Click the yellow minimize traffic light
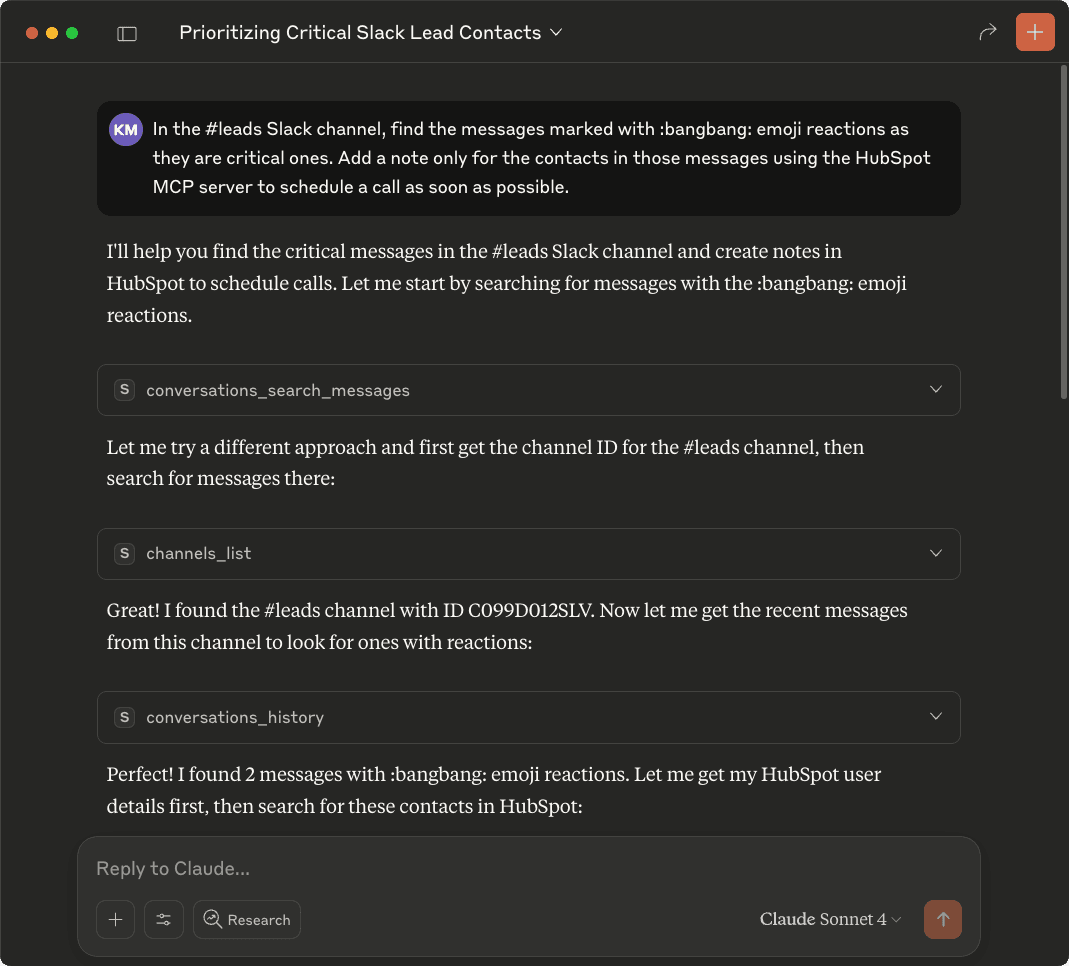Image resolution: width=1069 pixels, height=966 pixels. point(51,32)
